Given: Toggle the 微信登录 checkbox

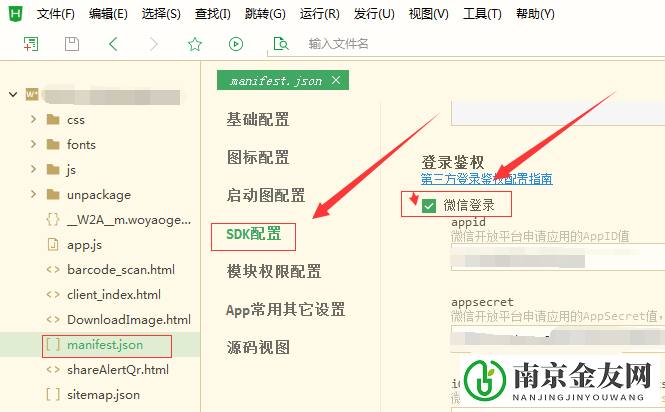Looking at the screenshot, I should (429, 206).
